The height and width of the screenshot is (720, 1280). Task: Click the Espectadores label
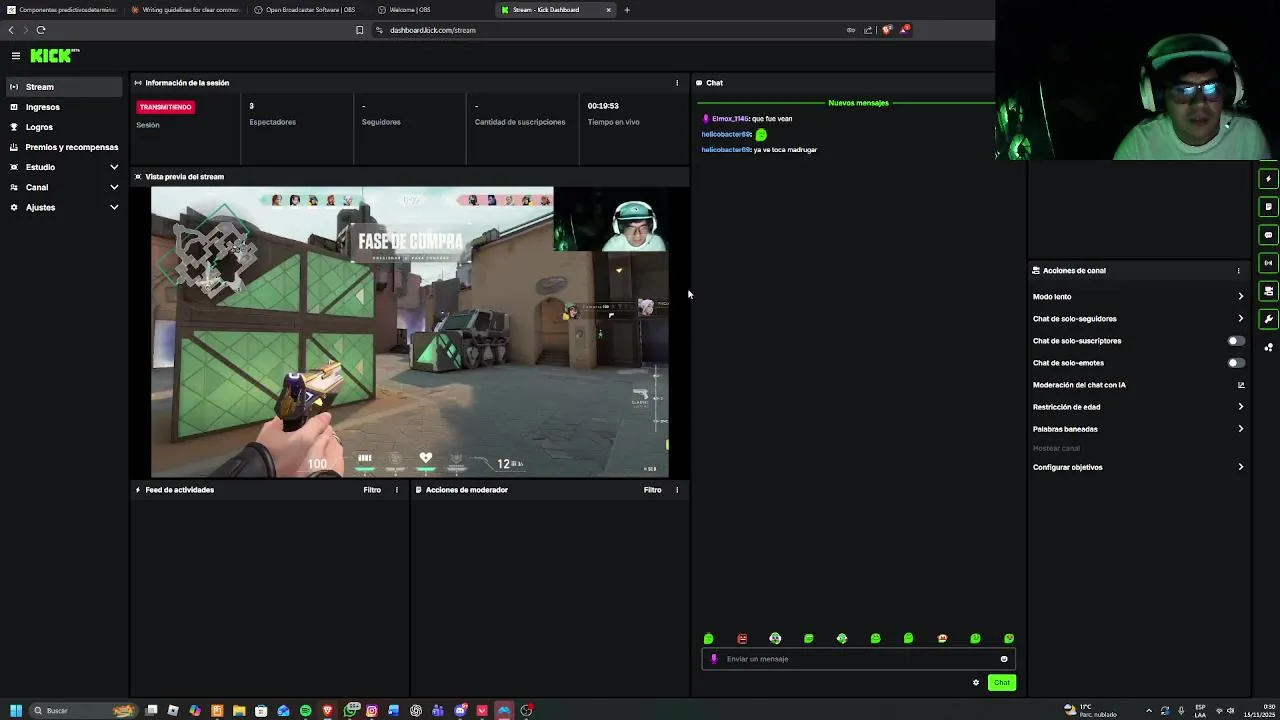click(x=272, y=122)
